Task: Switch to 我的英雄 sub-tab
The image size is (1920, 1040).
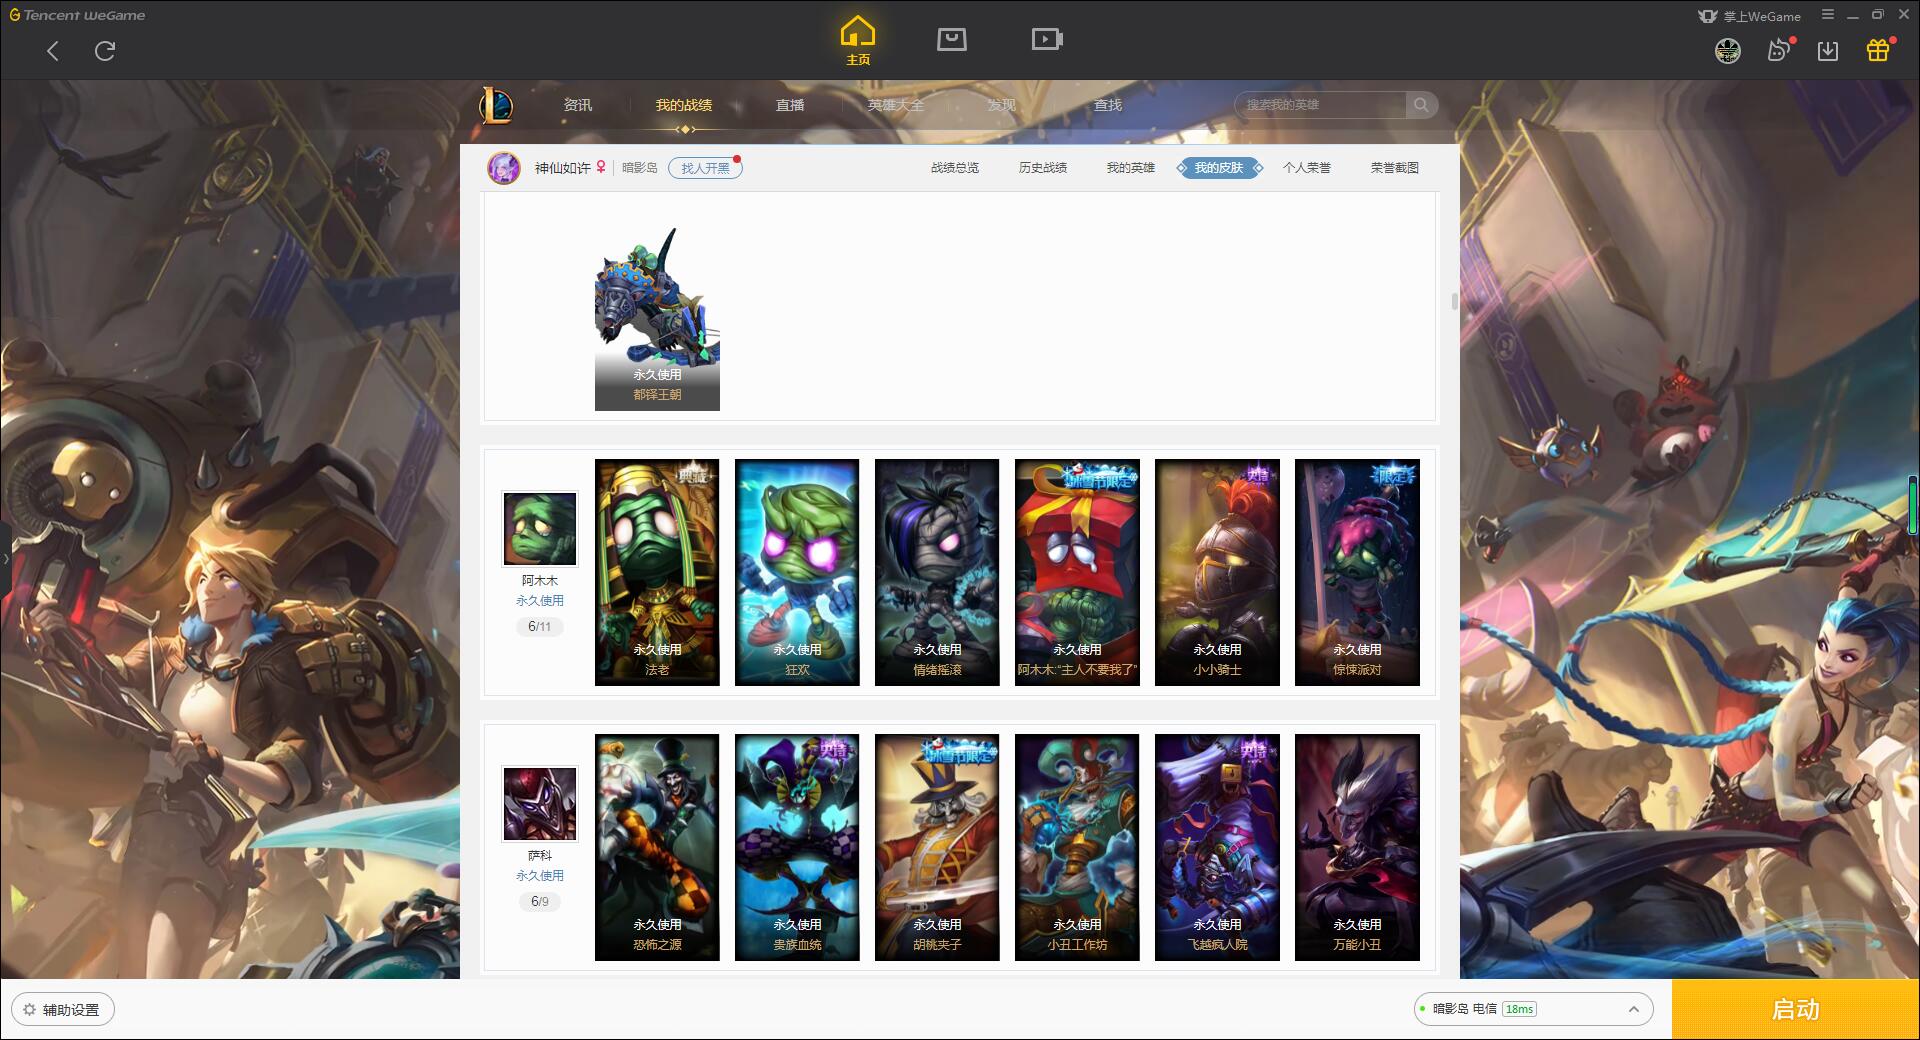Action: point(1130,168)
